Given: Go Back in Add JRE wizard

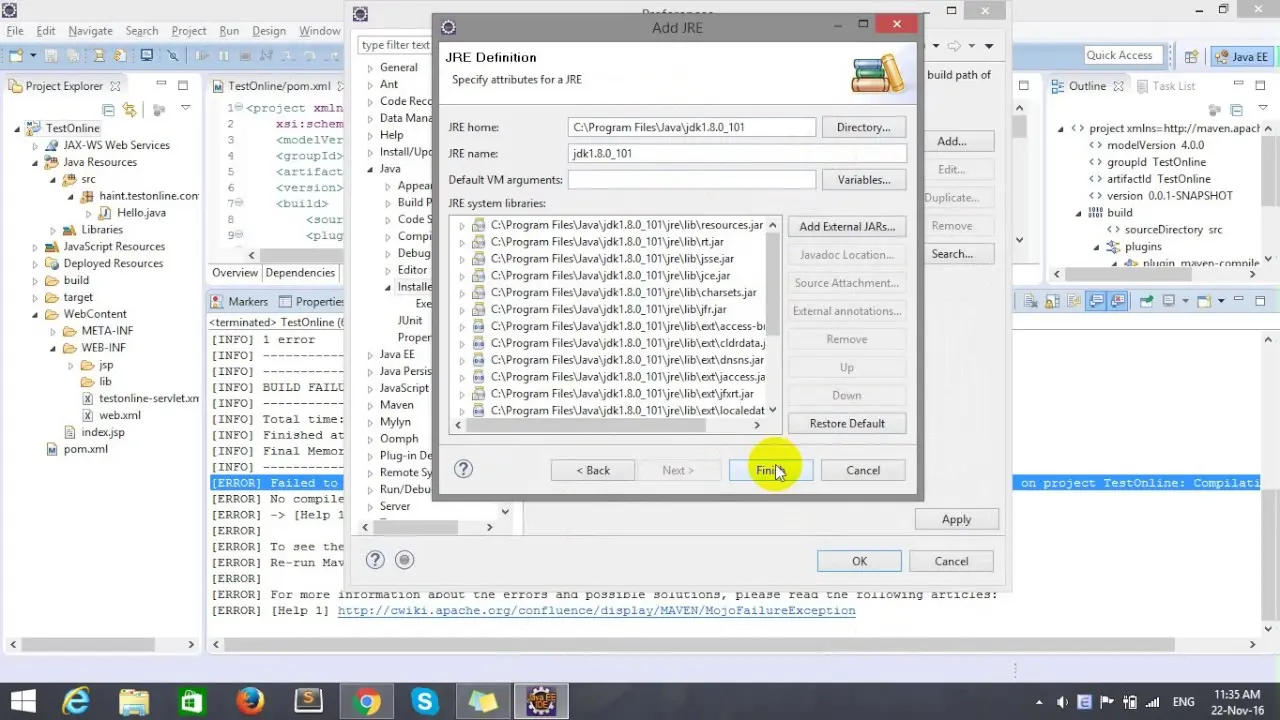Looking at the screenshot, I should coord(593,470).
